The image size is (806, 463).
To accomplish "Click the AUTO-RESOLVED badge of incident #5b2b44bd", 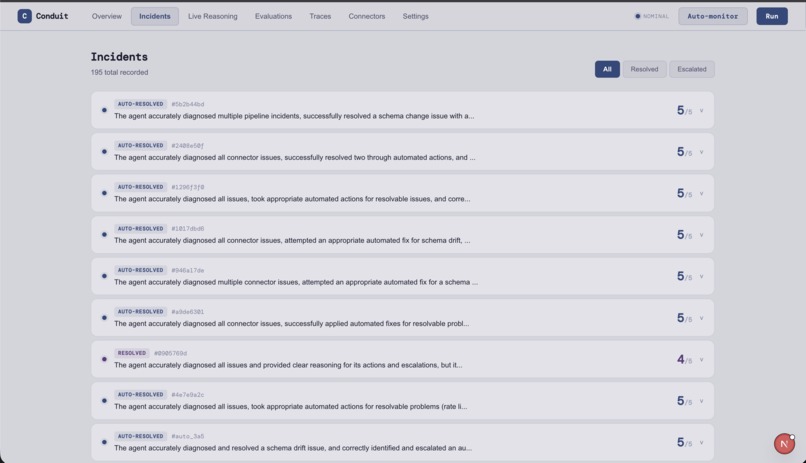I will pyautogui.click(x=140, y=104).
